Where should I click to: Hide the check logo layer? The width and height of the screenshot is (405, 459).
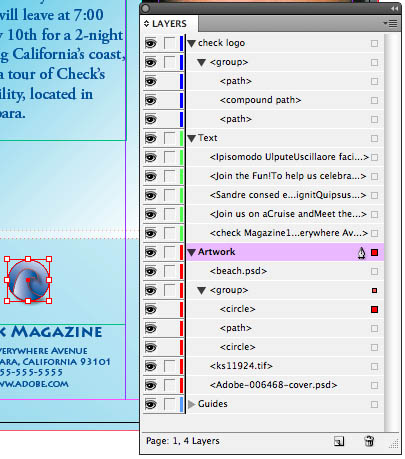151,43
